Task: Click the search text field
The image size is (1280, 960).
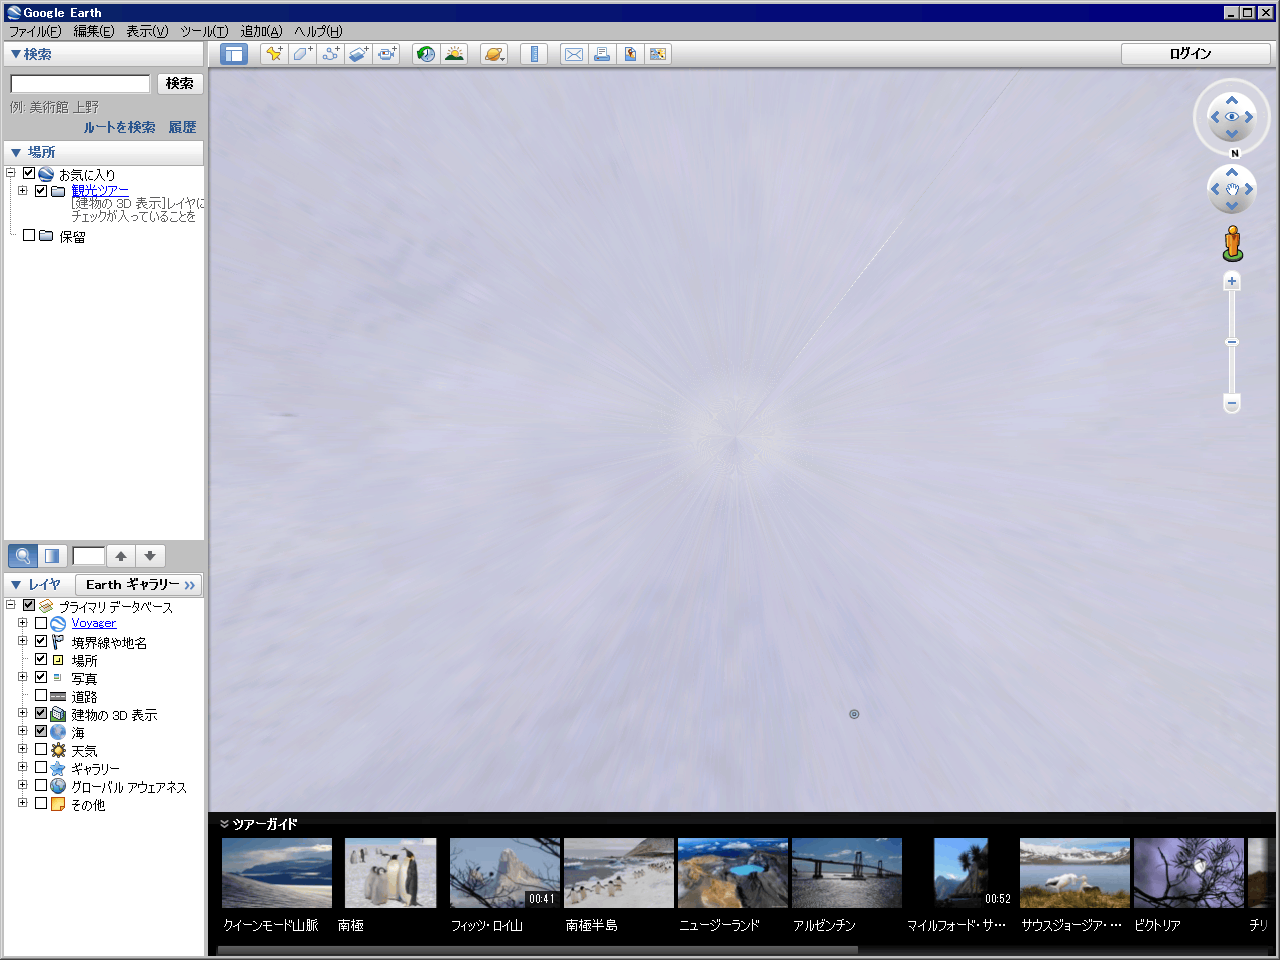Action: (x=80, y=84)
